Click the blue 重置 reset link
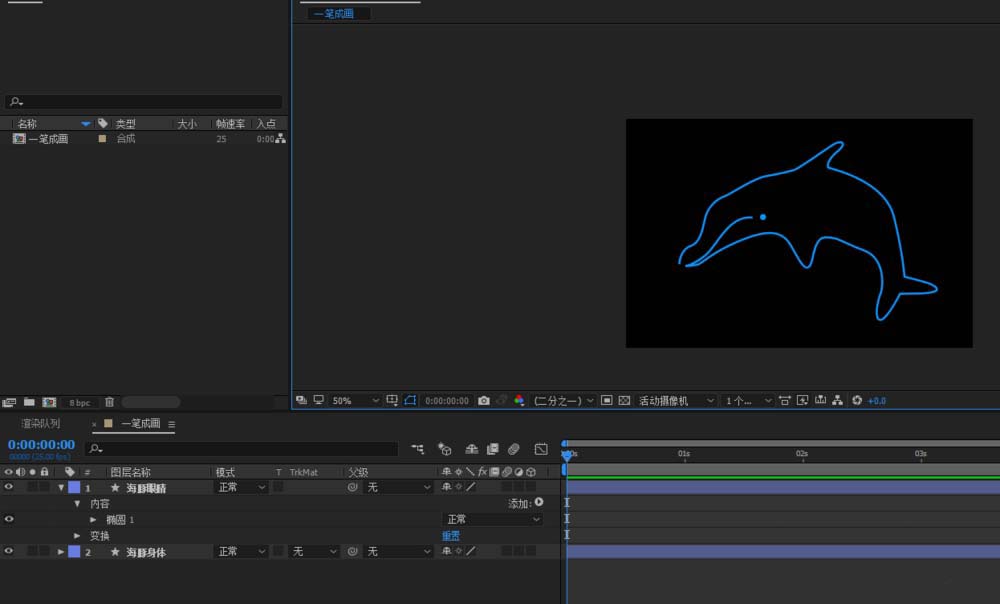The height and width of the screenshot is (604, 1000). 451,536
